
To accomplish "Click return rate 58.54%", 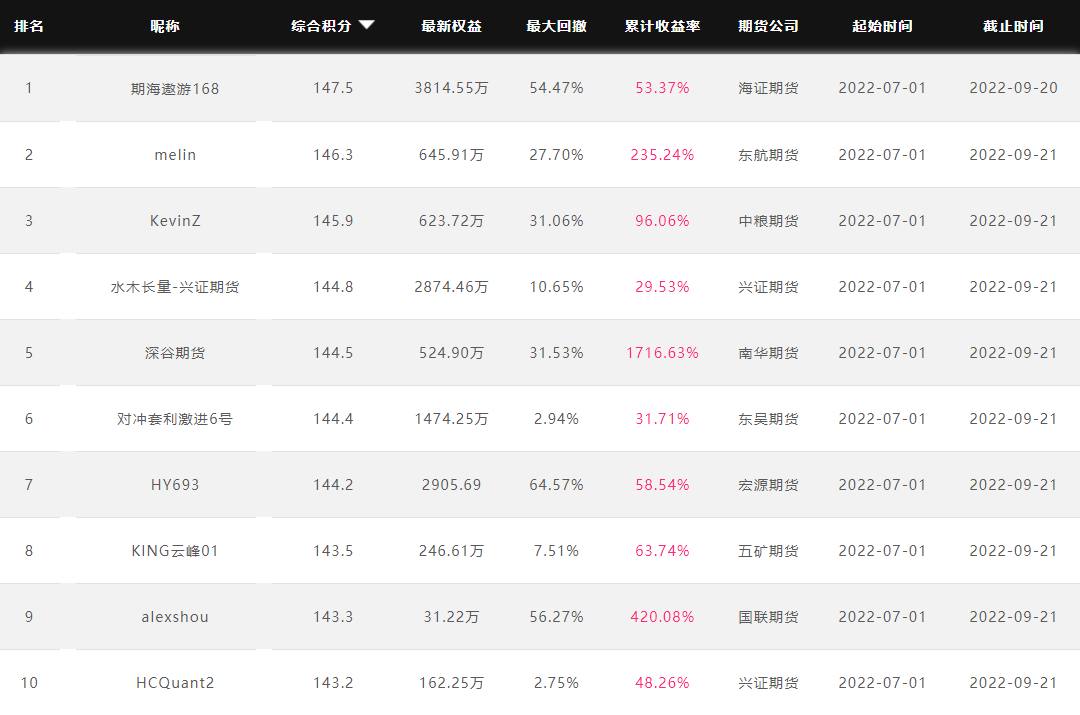I will (x=663, y=485).
